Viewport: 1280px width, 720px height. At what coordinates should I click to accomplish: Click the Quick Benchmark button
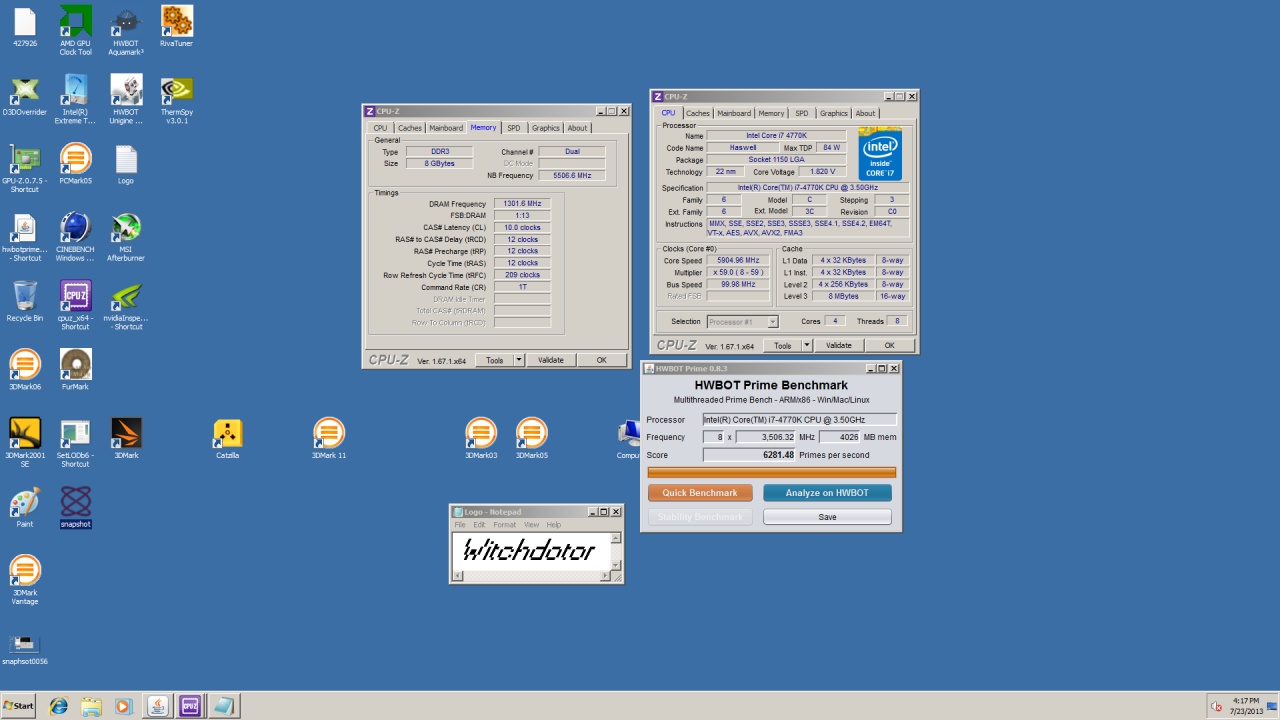click(x=700, y=493)
